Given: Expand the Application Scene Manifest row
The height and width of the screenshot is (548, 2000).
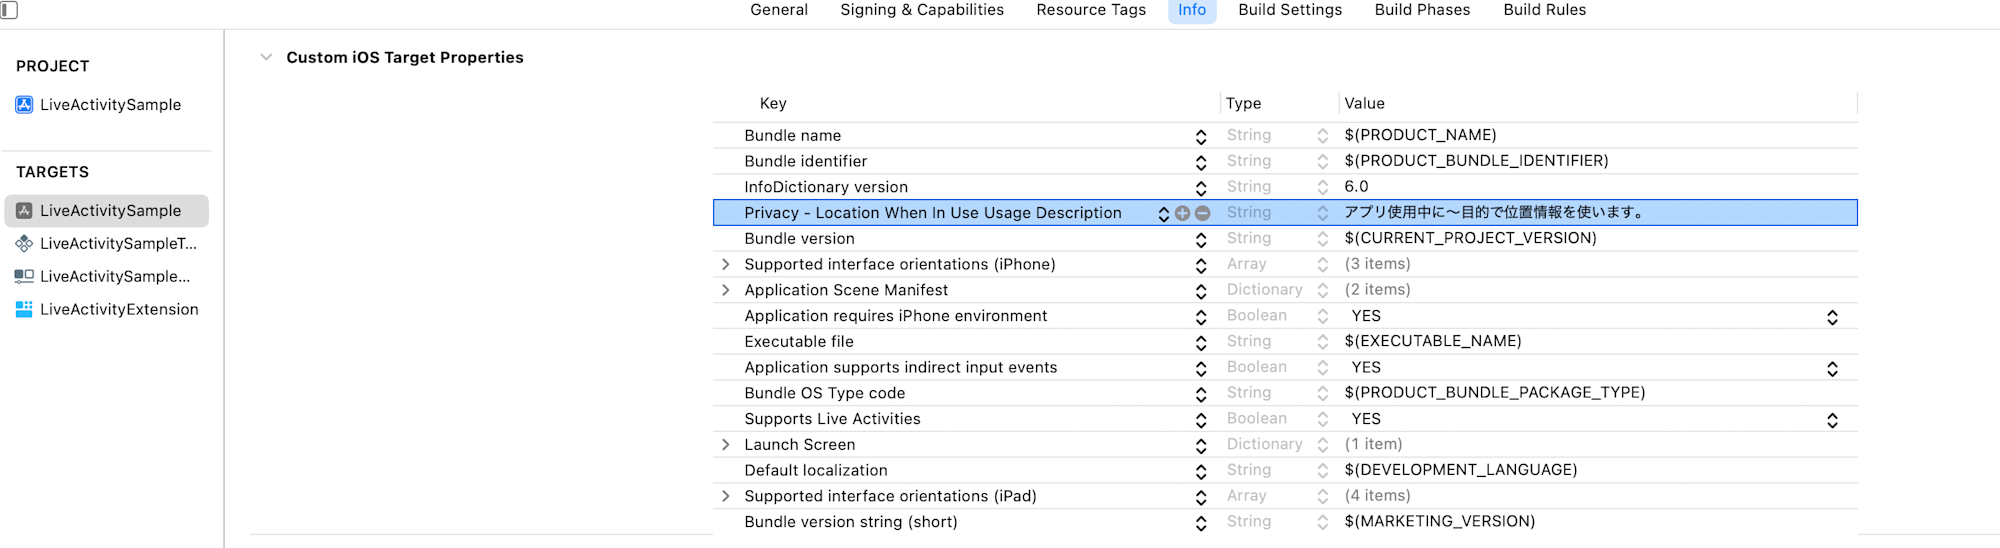Looking at the screenshot, I should [x=726, y=291].
